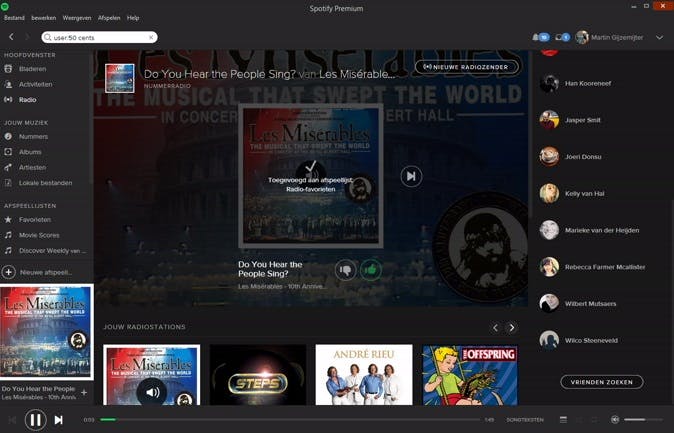674x433 pixels.
Task: Click the green thumbs up button
Action: click(x=371, y=270)
